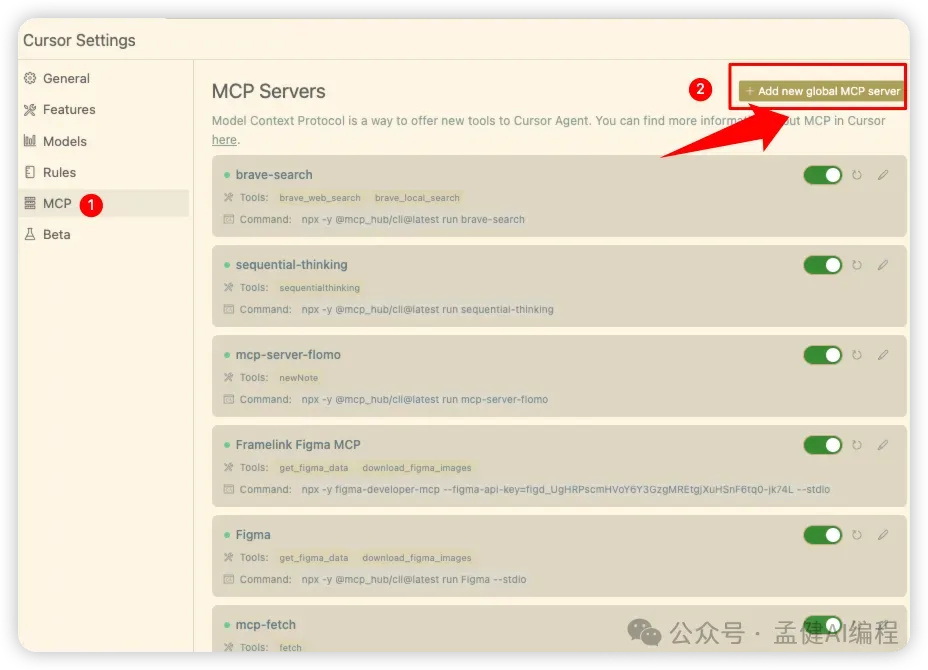Click the sequential-thinking server name
928x670 pixels.
292,265
